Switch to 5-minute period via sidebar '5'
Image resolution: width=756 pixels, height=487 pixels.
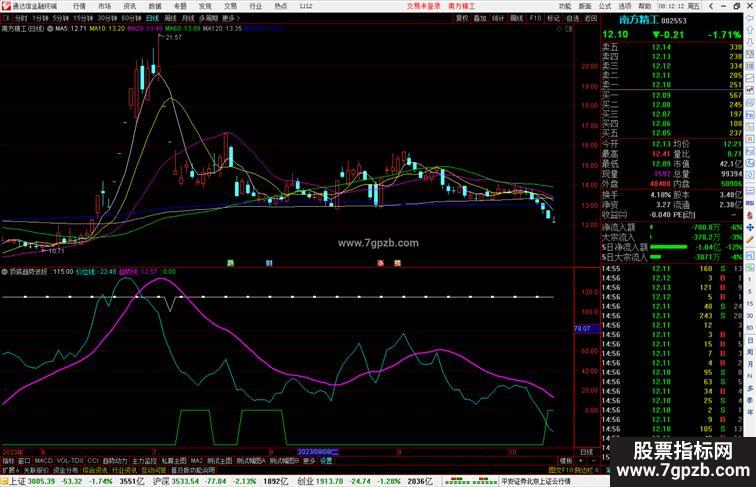click(x=750, y=292)
